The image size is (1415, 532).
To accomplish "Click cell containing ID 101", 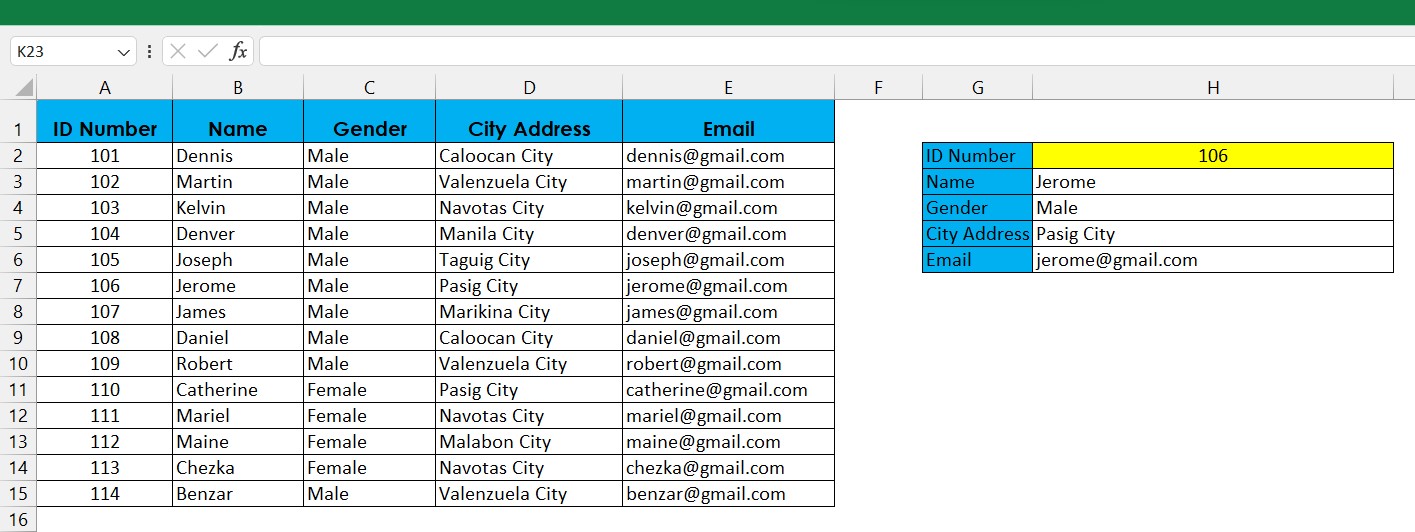I will (x=105, y=156).
